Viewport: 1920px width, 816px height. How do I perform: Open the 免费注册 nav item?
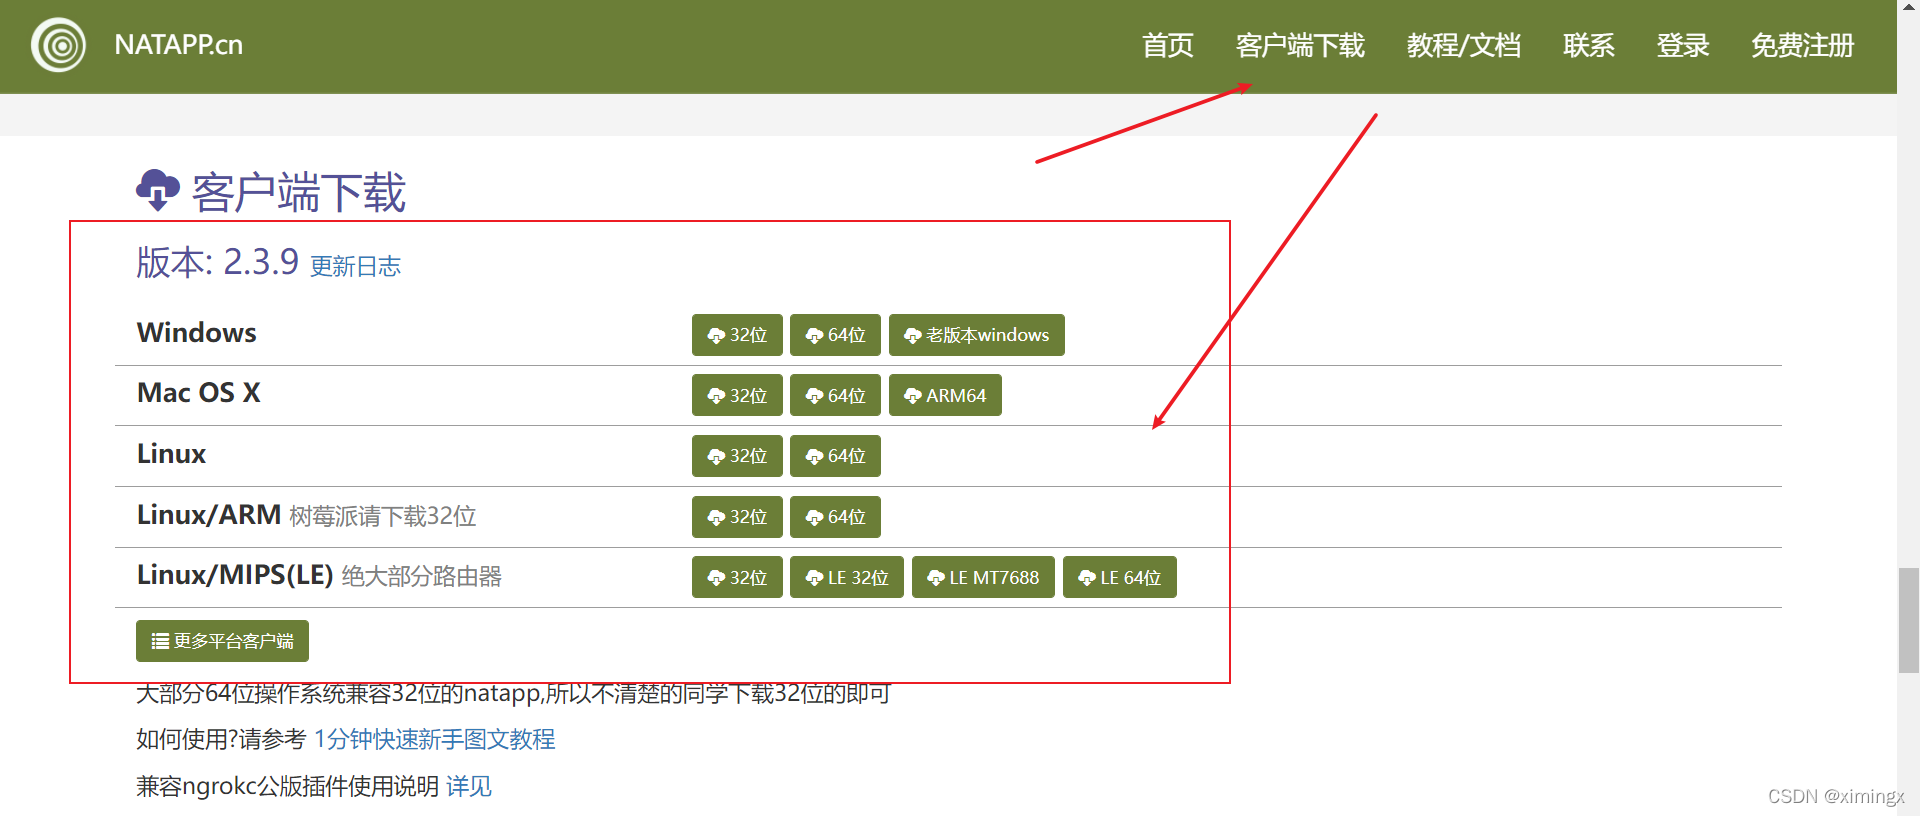[x=1803, y=46]
